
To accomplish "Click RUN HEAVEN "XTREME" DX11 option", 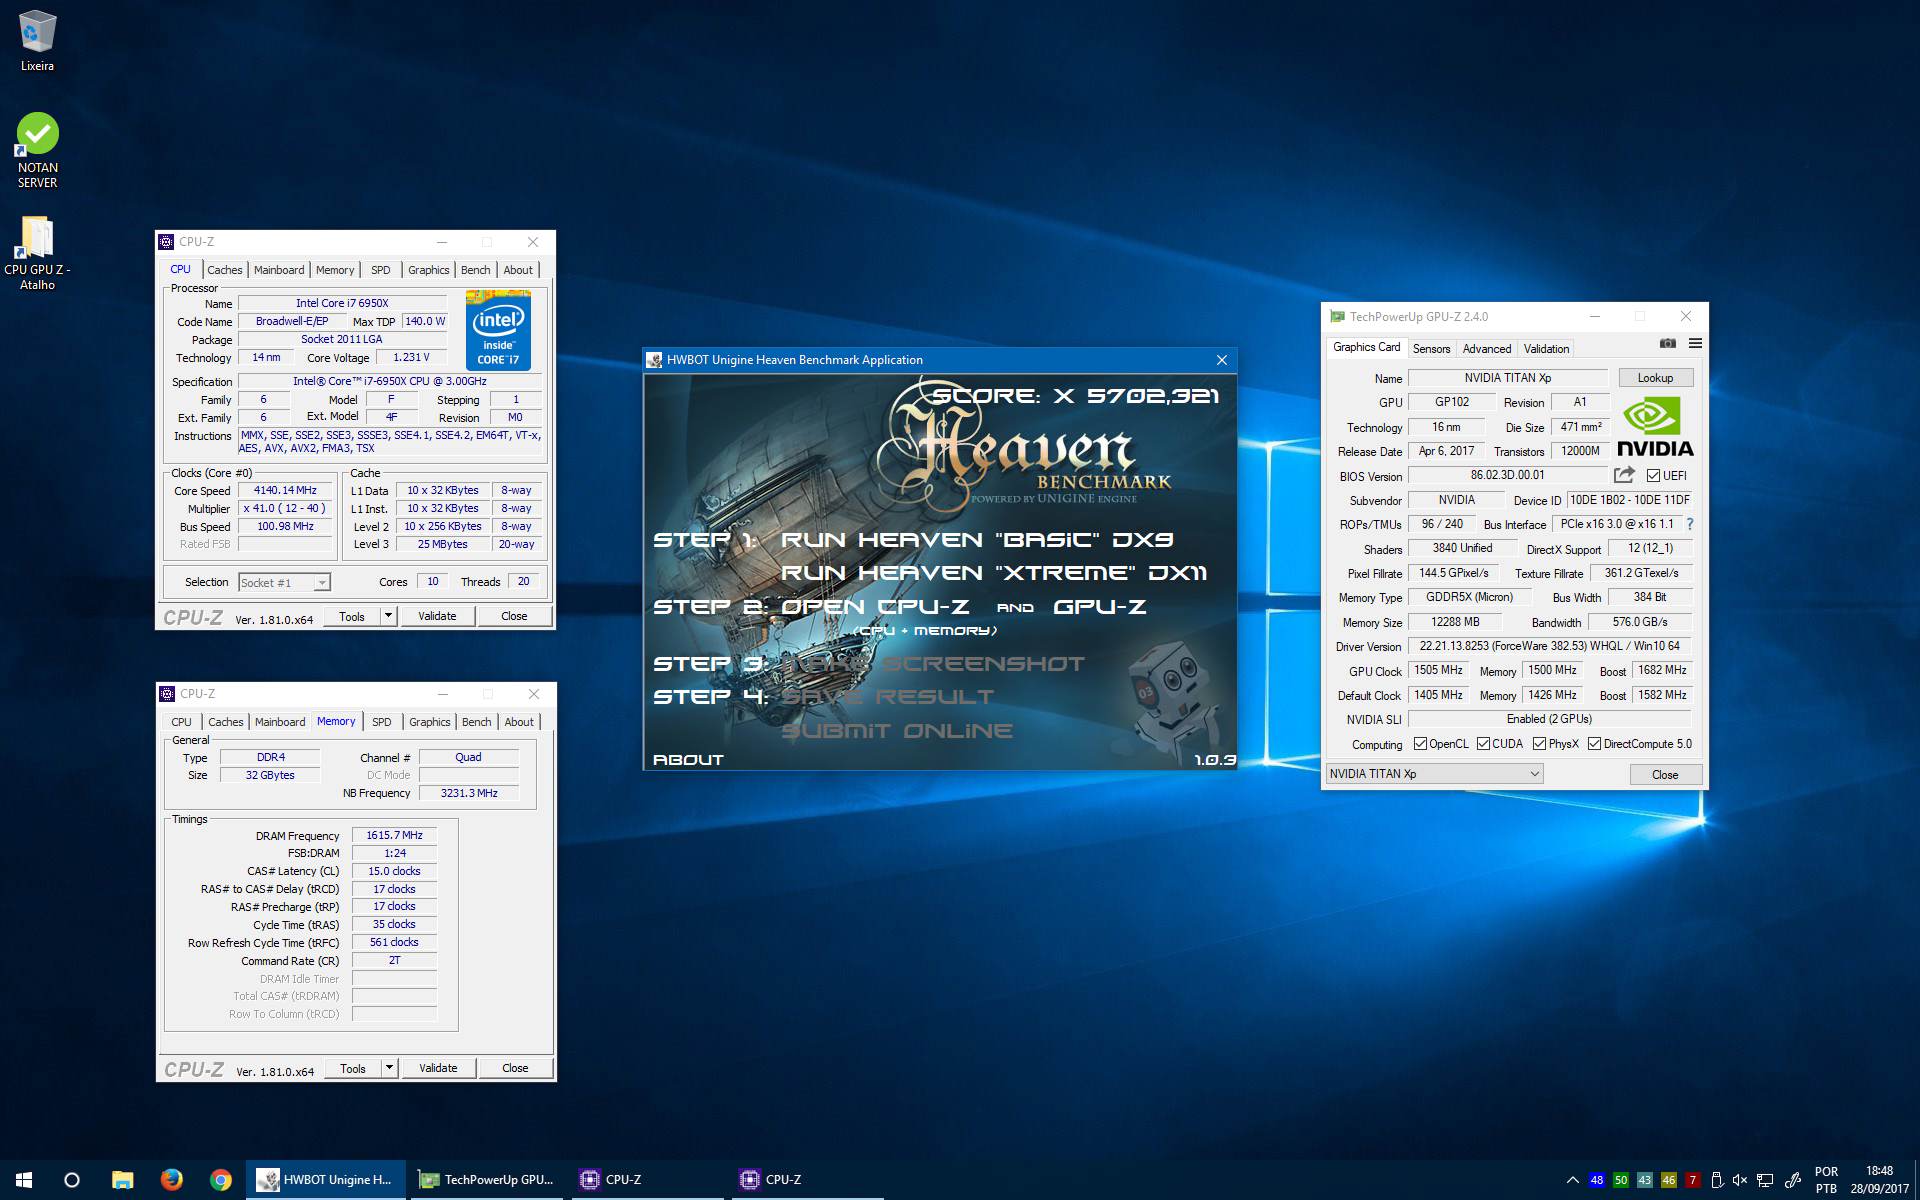I will pyautogui.click(x=993, y=573).
